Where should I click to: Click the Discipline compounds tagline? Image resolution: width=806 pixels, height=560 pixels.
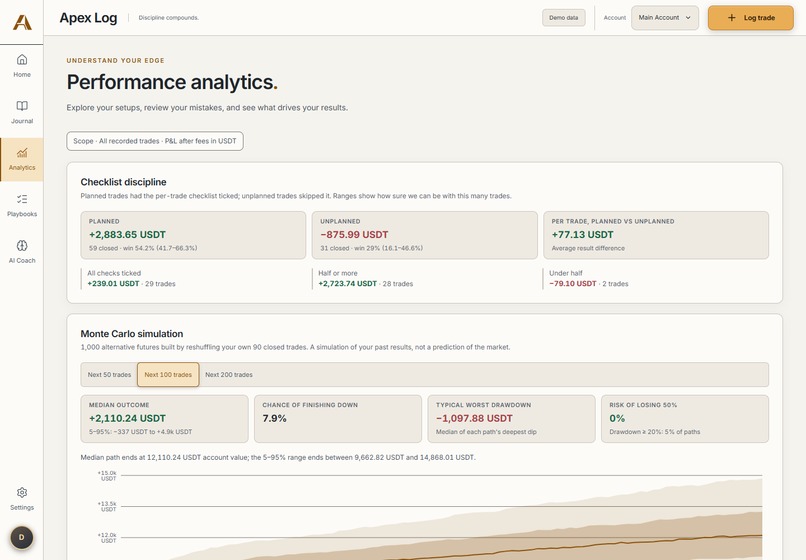click(x=169, y=17)
